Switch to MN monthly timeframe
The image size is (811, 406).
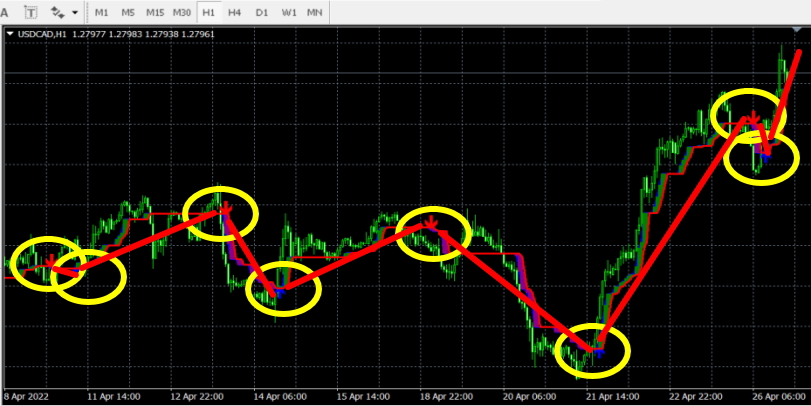(x=314, y=12)
